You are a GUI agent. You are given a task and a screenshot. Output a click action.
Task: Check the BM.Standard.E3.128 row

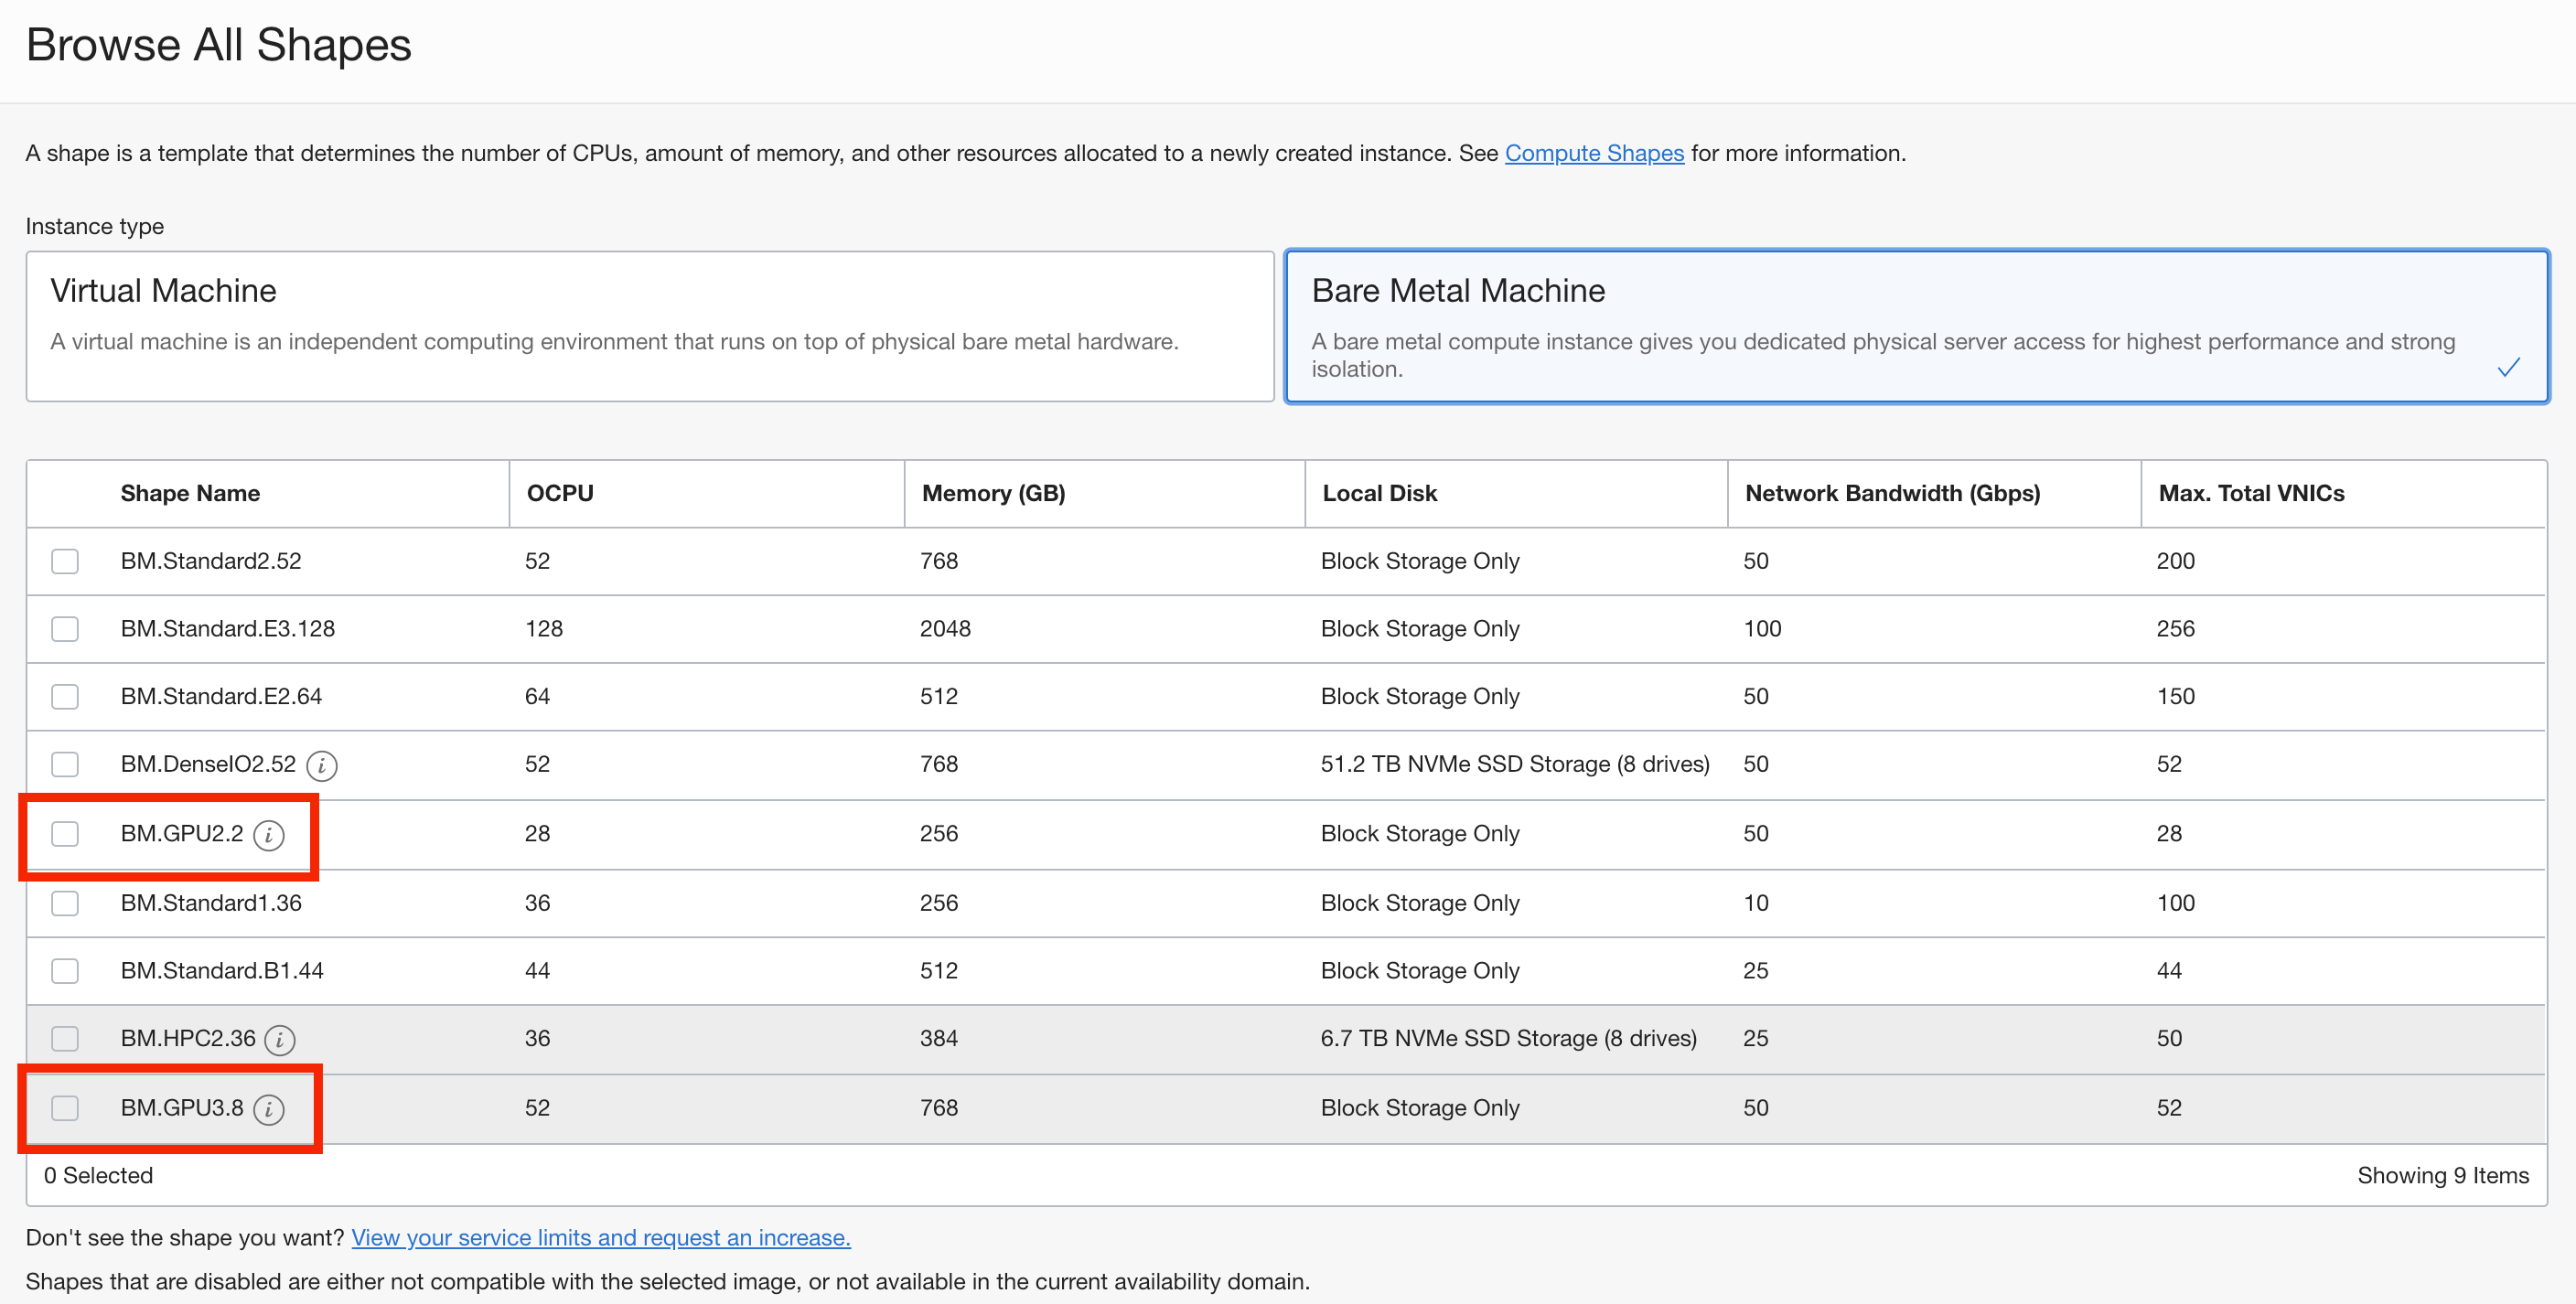[64, 629]
